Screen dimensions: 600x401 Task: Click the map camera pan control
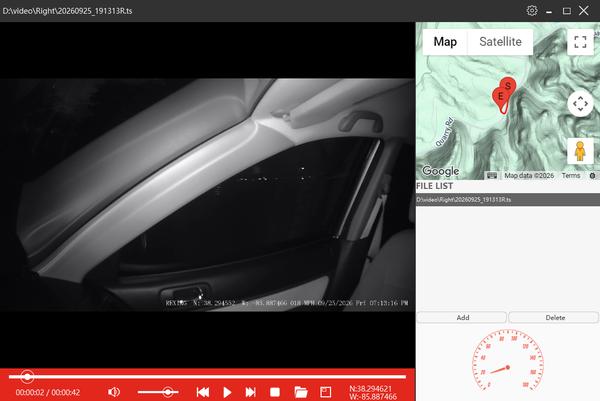580,104
